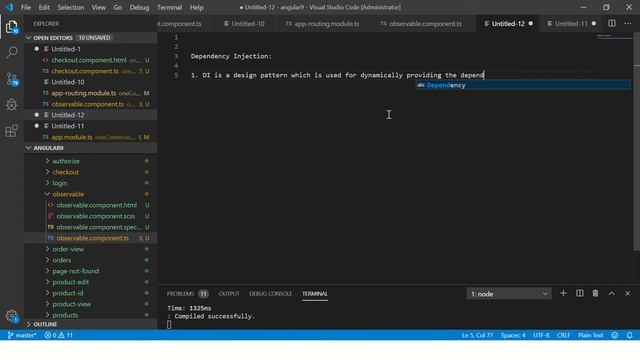Change indentation Spaces: 4 setting
The image size is (640, 360).
(513, 335)
